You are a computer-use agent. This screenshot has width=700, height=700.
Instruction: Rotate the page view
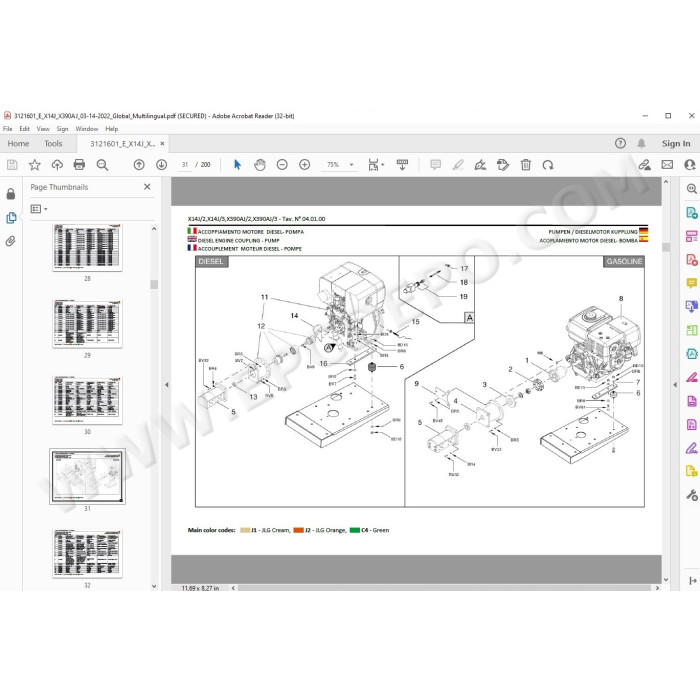click(x=548, y=165)
